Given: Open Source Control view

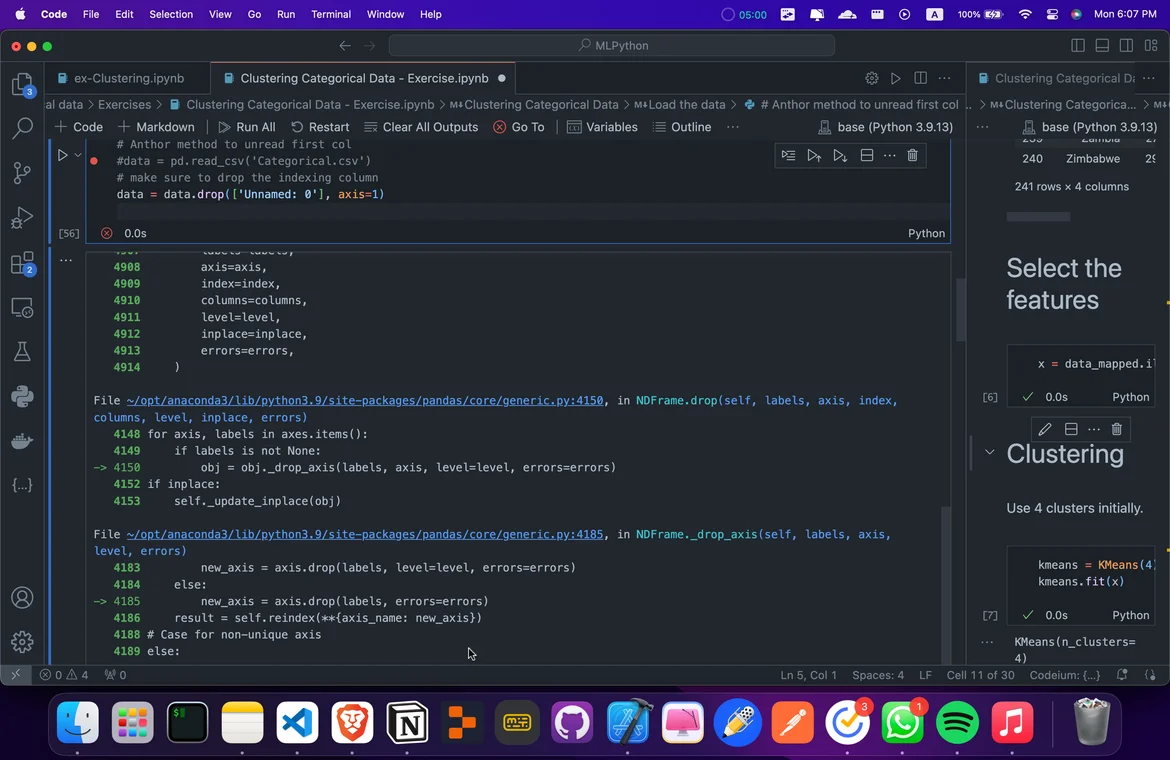Looking at the screenshot, I should pos(22,172).
